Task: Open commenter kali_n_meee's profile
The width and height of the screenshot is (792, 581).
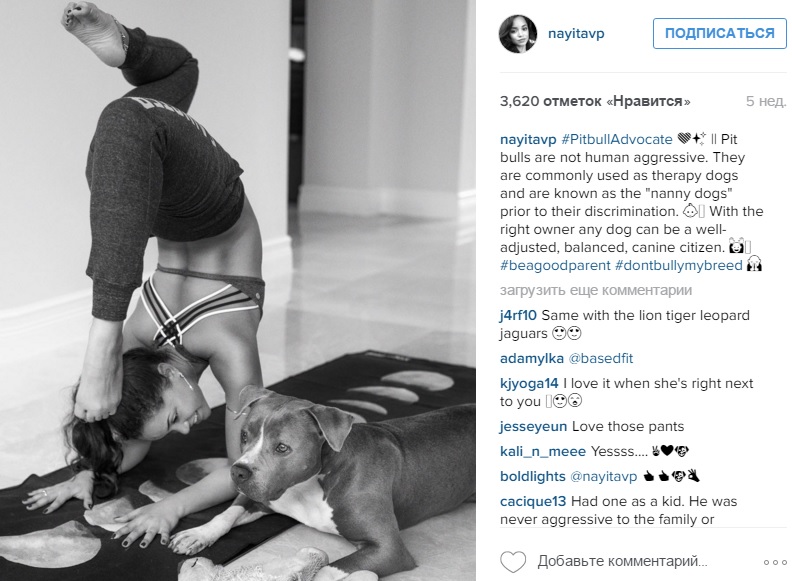Action: tap(542, 451)
